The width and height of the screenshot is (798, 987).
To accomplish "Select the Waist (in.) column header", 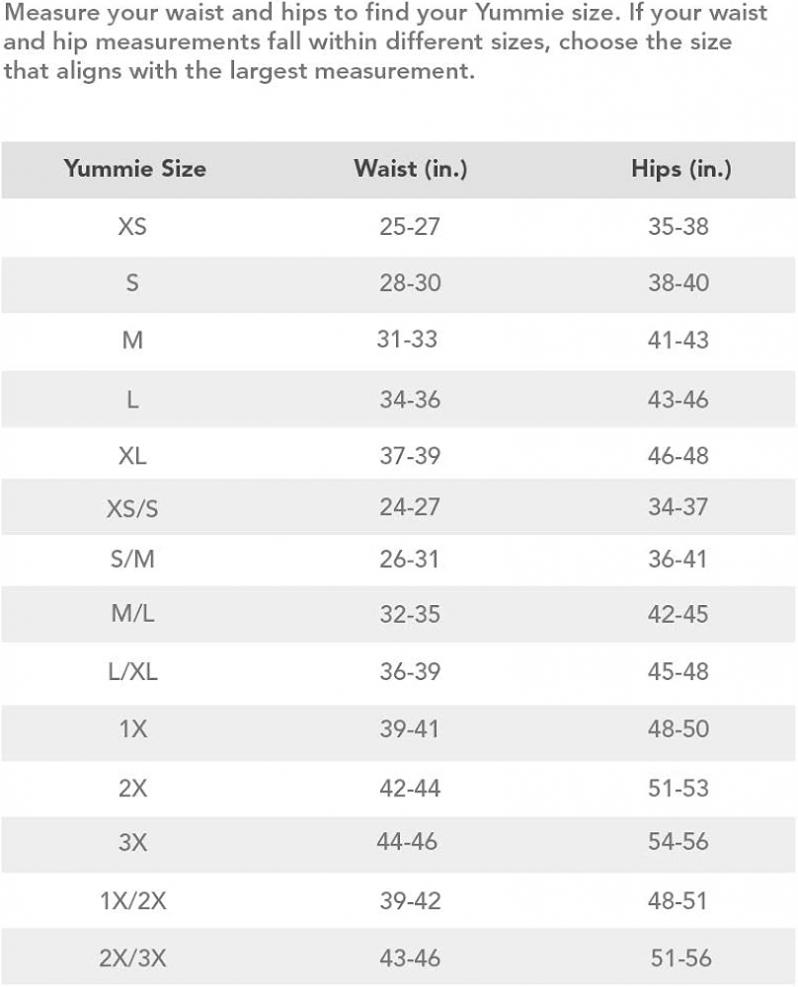I will click(410, 169).
